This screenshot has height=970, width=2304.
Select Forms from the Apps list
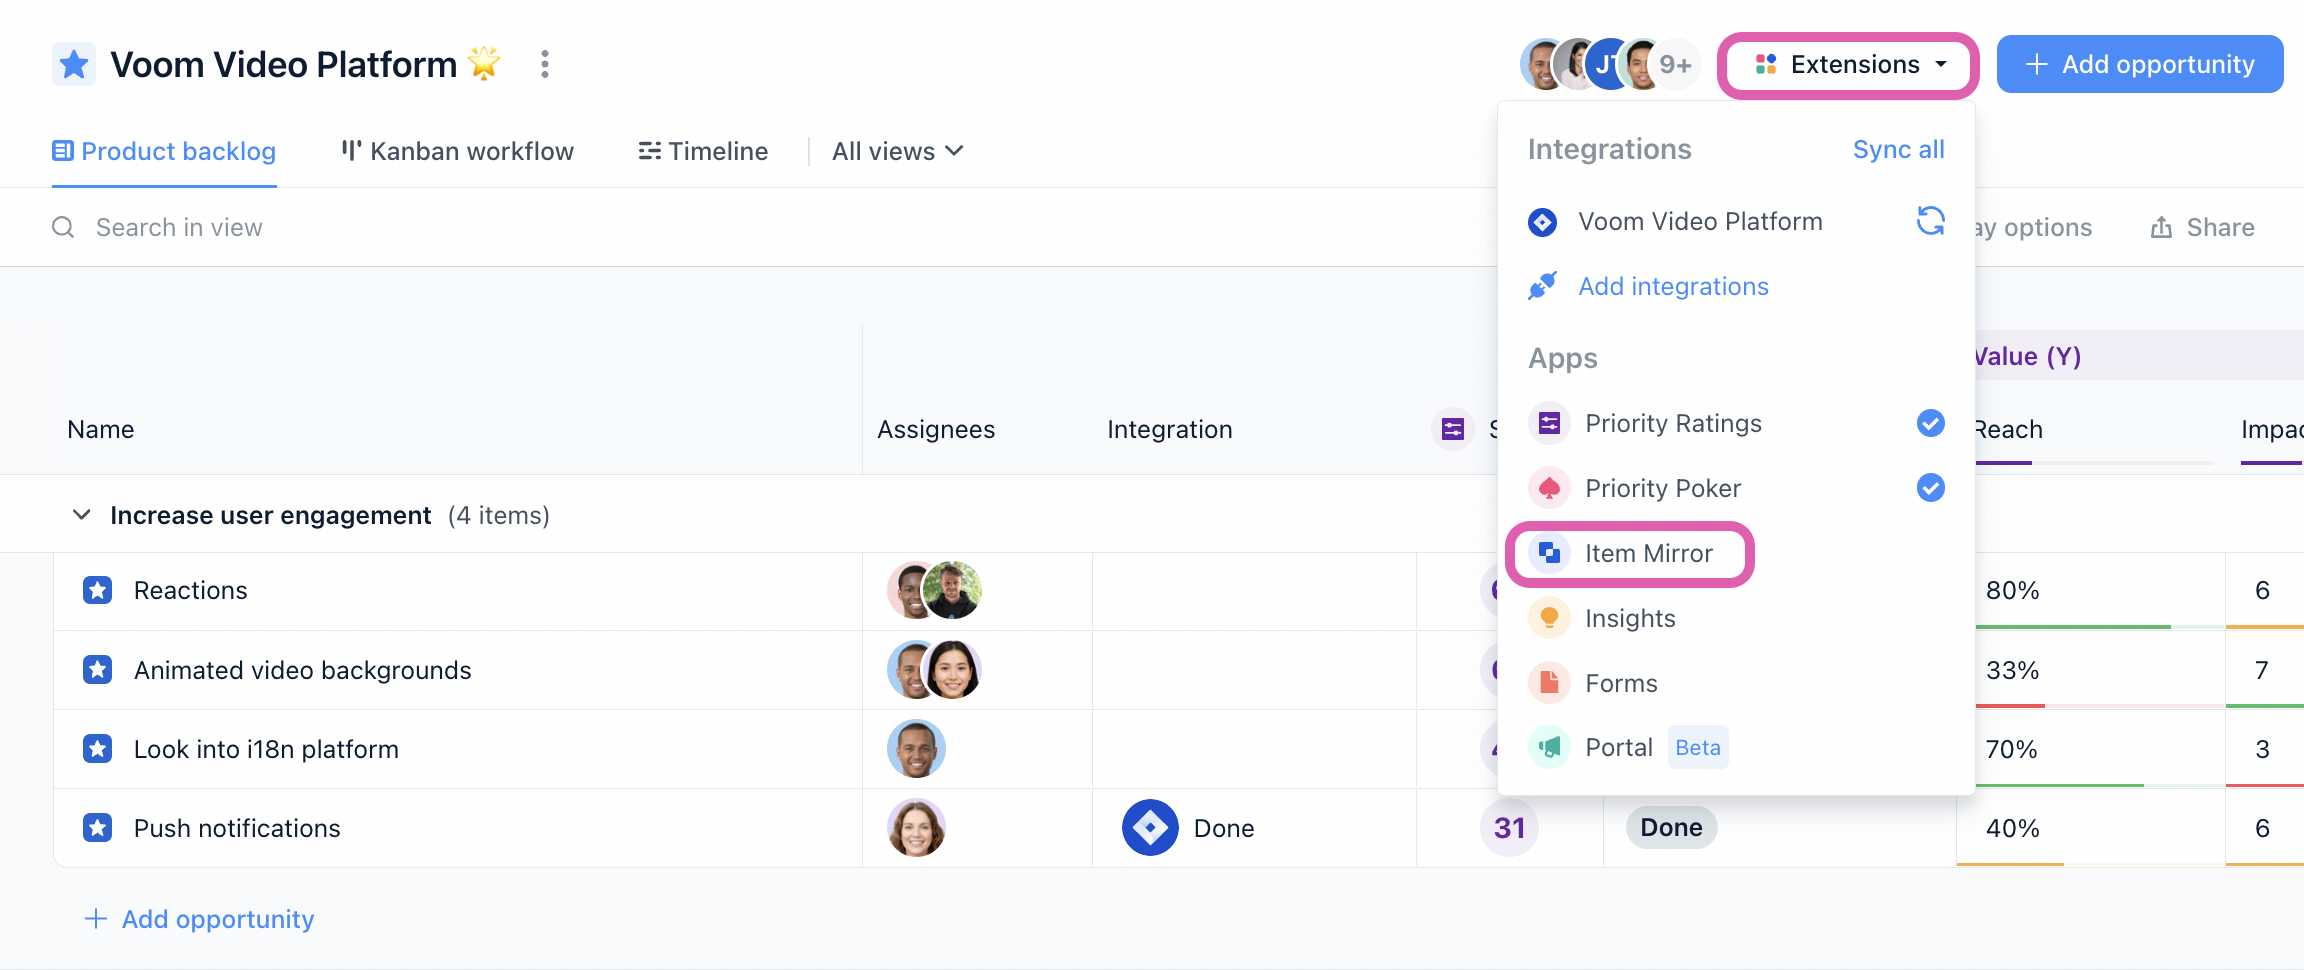[x=1736, y=683]
